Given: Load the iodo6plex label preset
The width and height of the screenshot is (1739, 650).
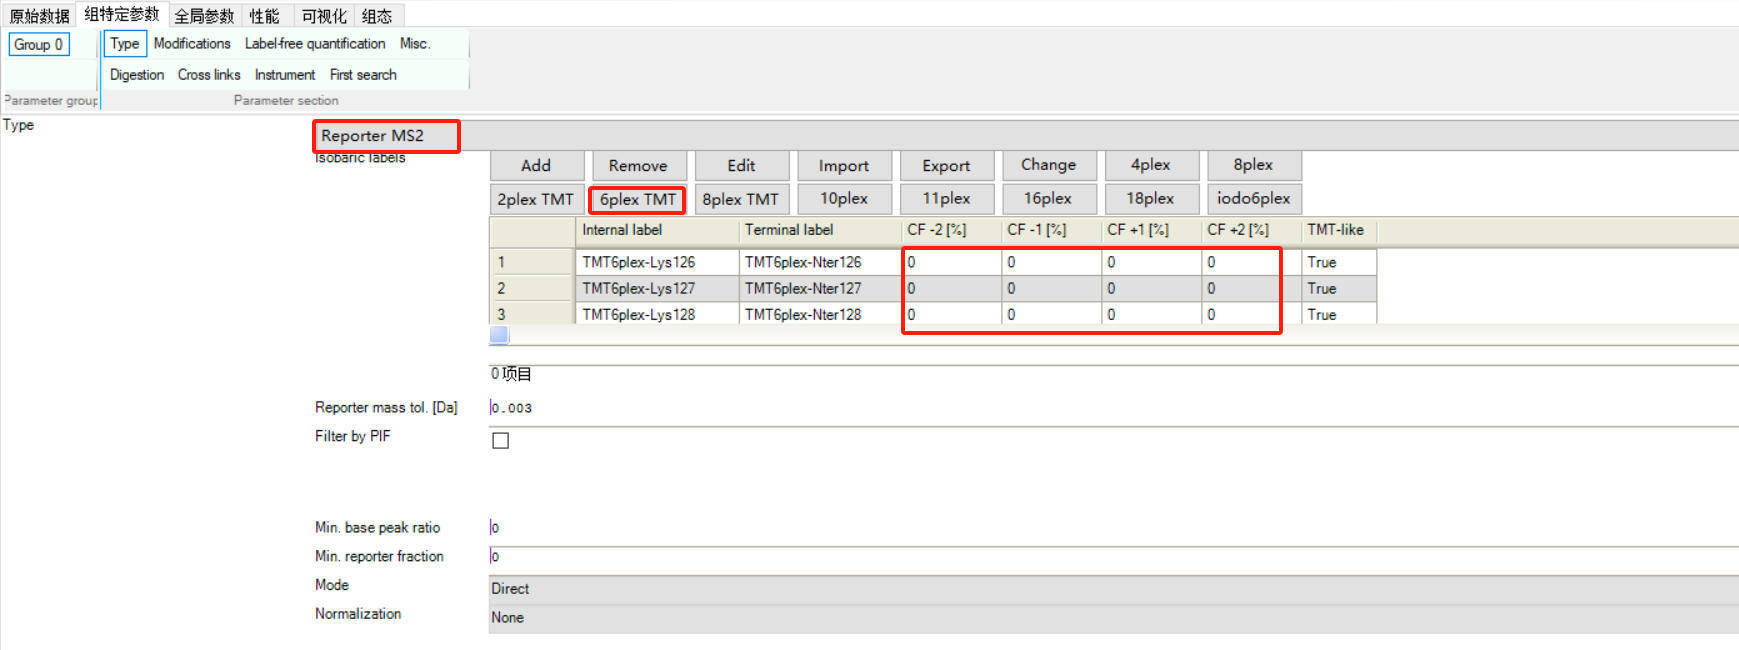Looking at the screenshot, I should (x=1253, y=199).
